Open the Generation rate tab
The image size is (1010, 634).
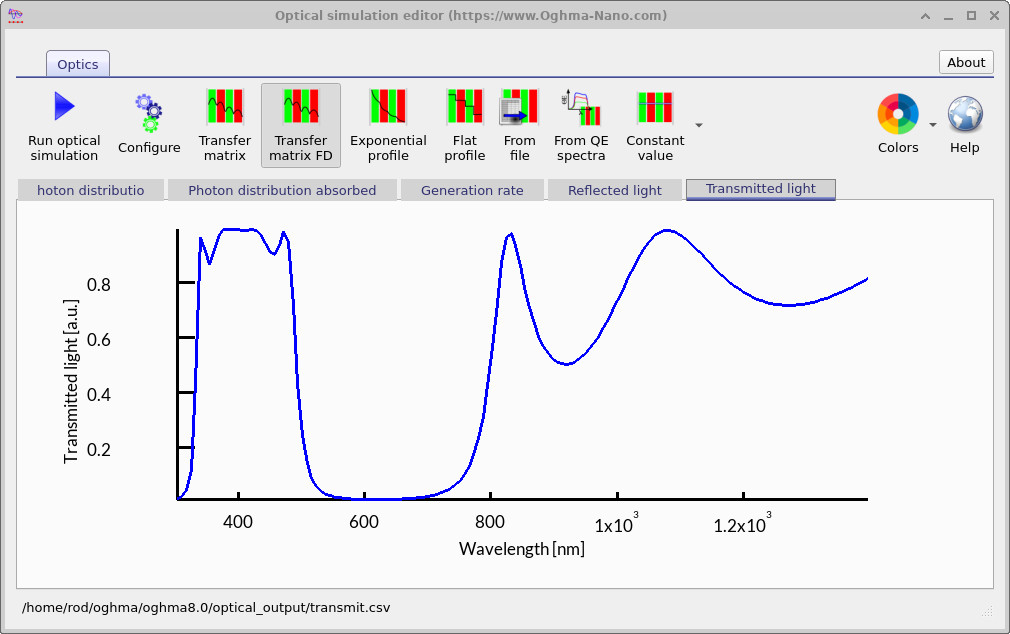[472, 190]
